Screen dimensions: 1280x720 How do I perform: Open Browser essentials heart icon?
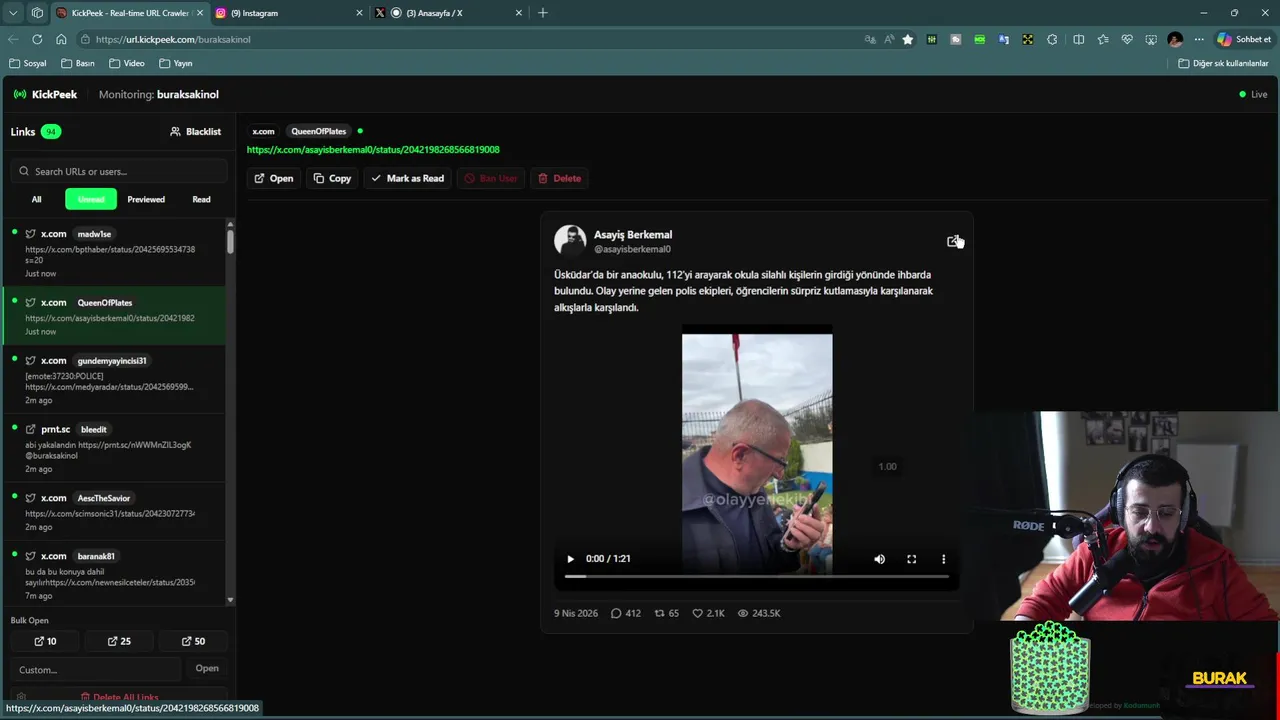[1127, 39]
